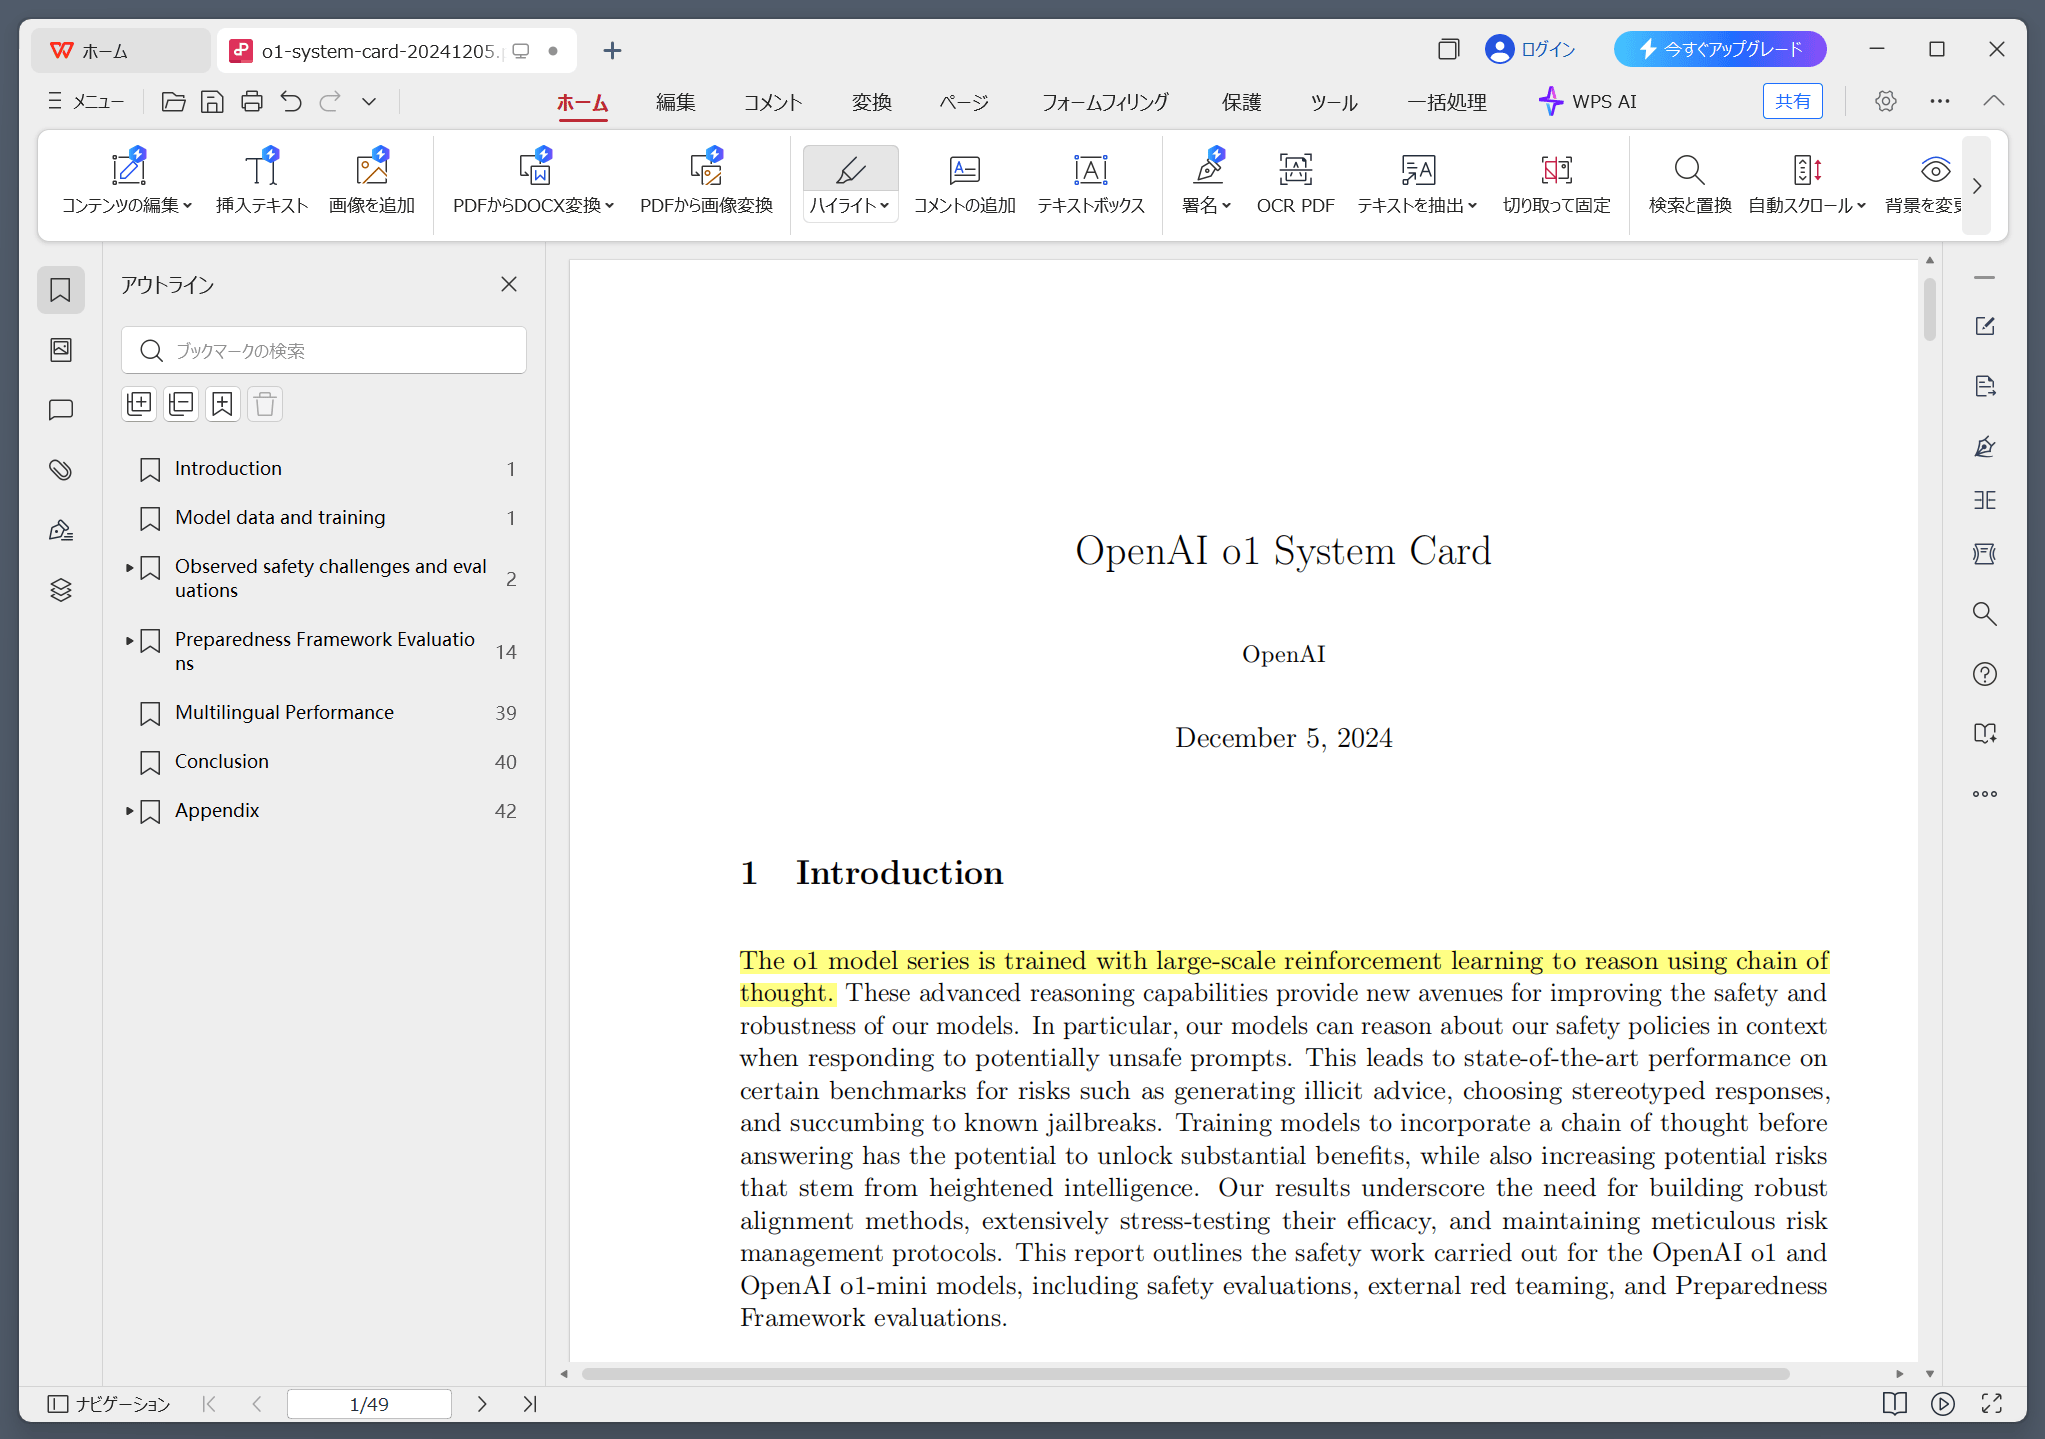Viewport: 2045px width, 1439px height.
Task: Toggle the Navigation pane button
Action: pyautogui.click(x=109, y=1404)
